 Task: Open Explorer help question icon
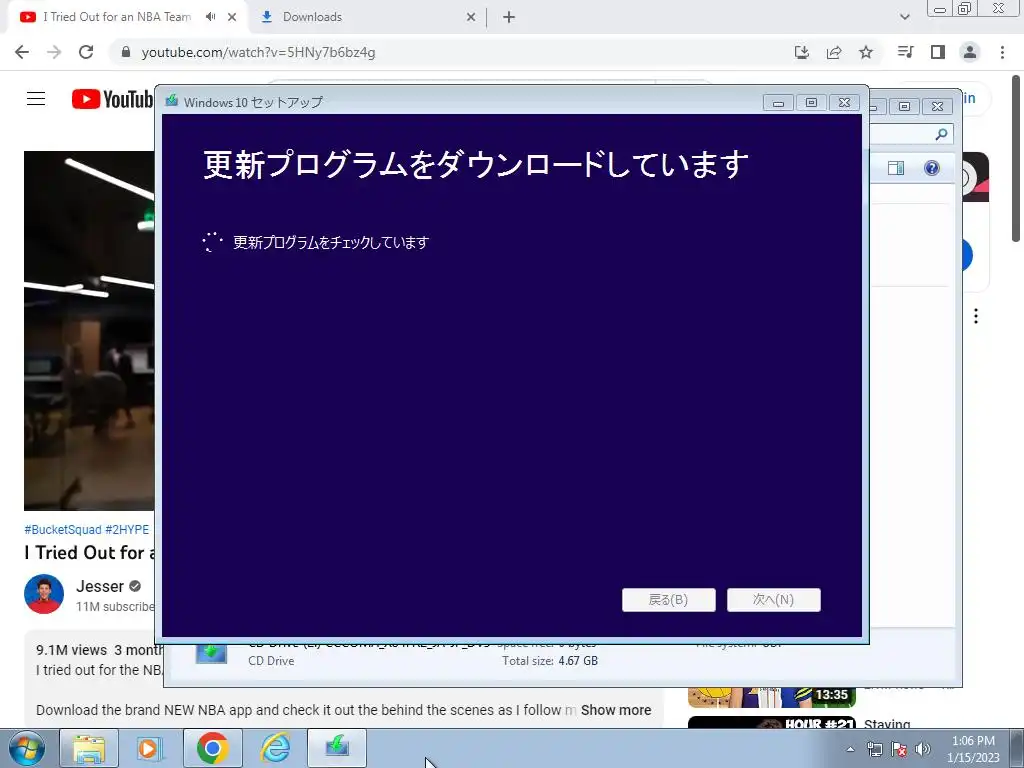point(932,168)
